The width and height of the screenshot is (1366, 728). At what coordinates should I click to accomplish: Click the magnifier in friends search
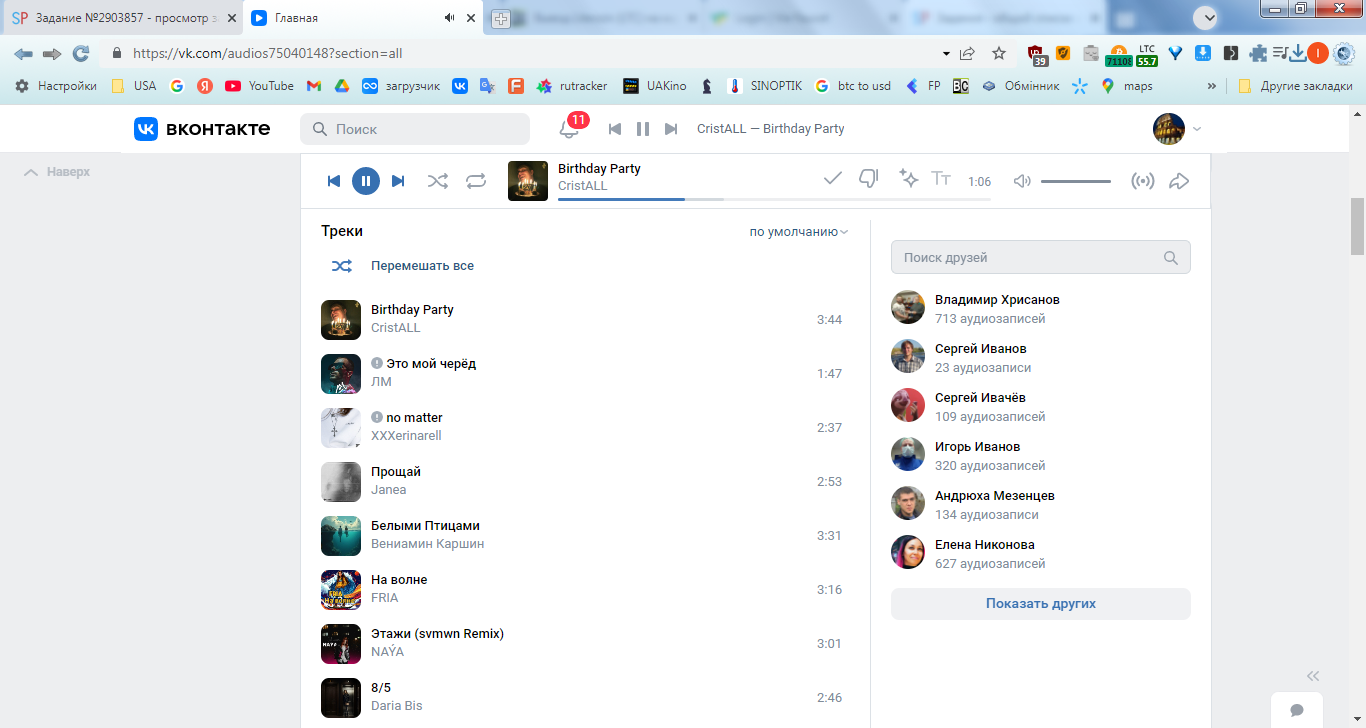click(1171, 257)
